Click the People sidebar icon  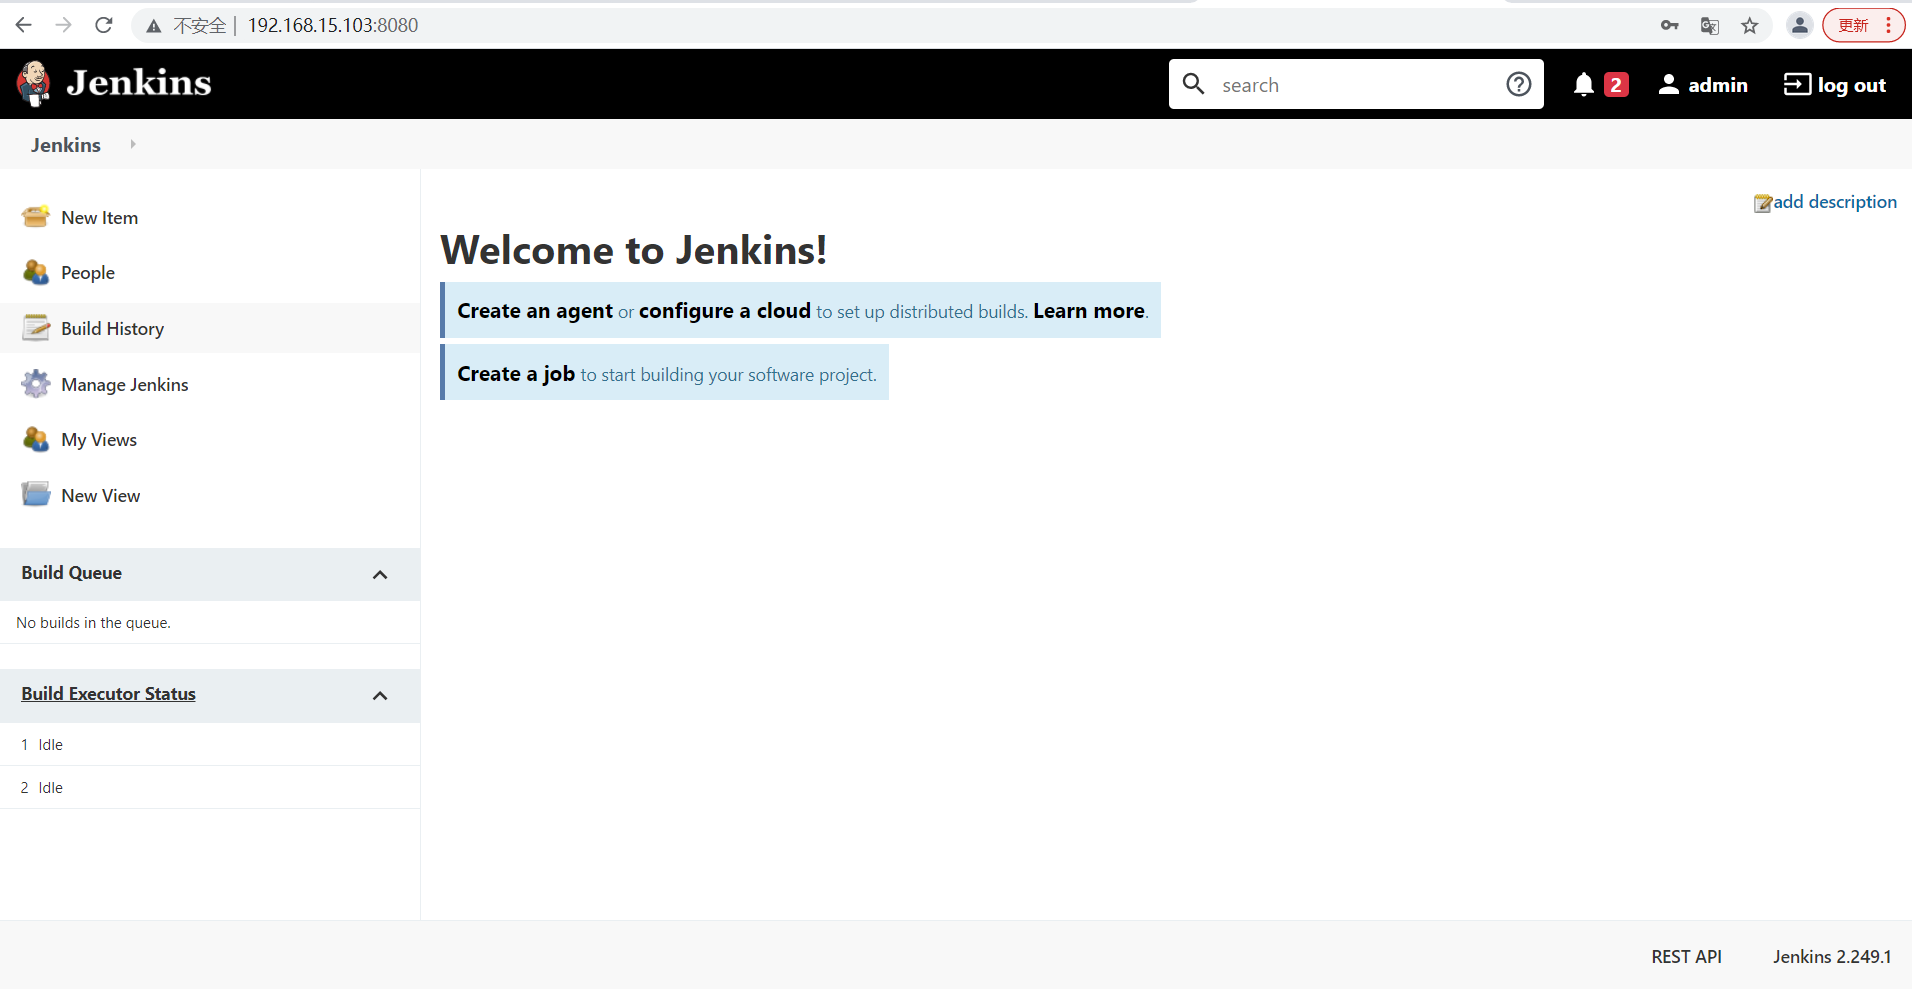(36, 272)
